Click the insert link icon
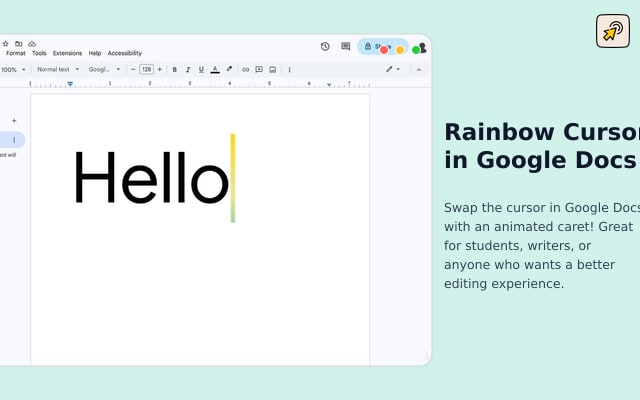640x400 pixels. (245, 70)
